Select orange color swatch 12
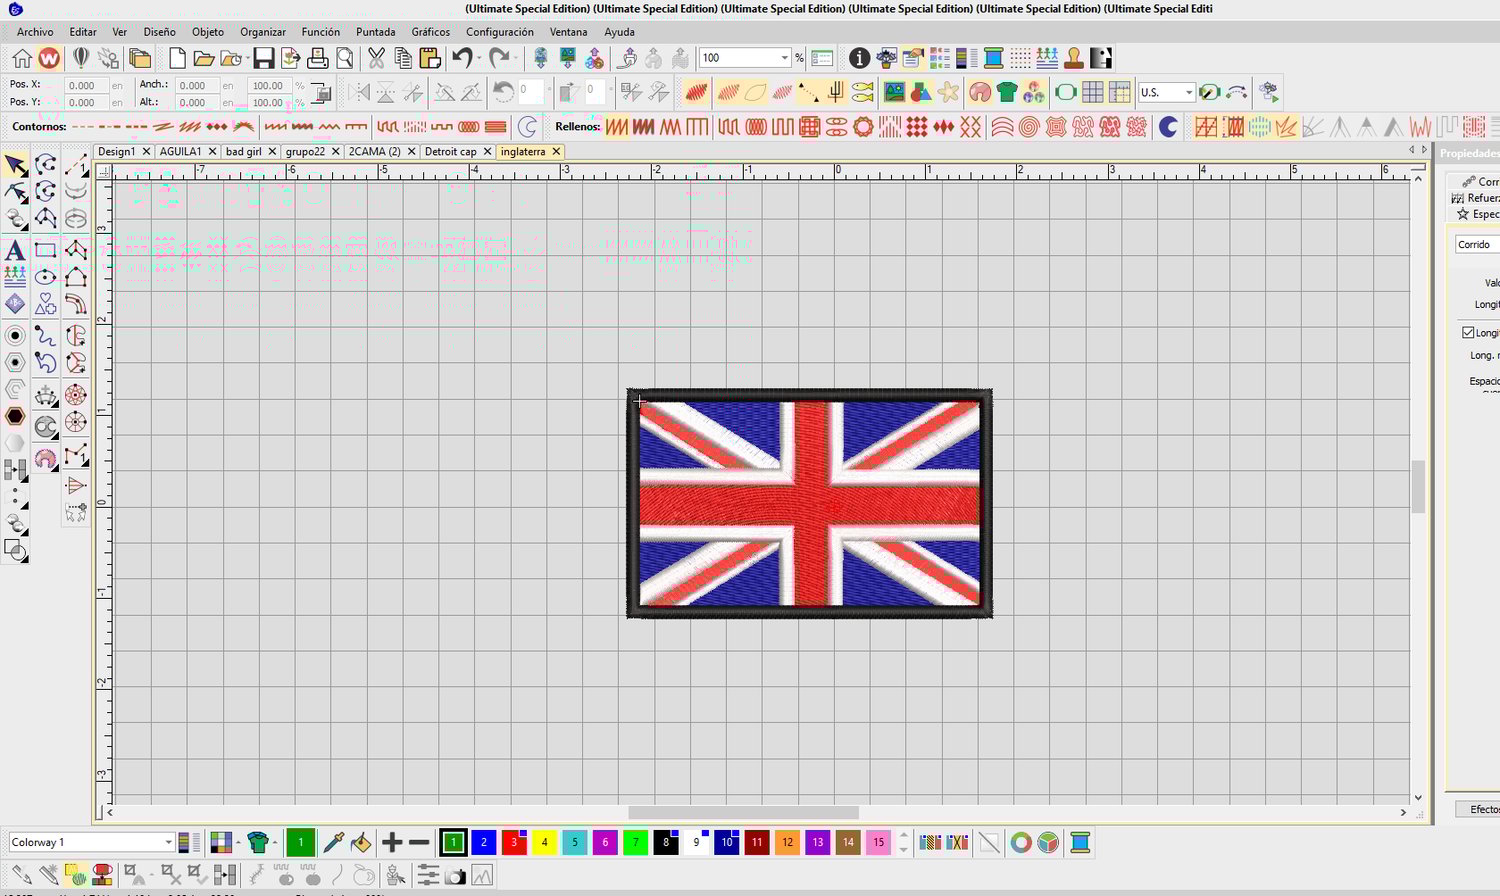 787,843
